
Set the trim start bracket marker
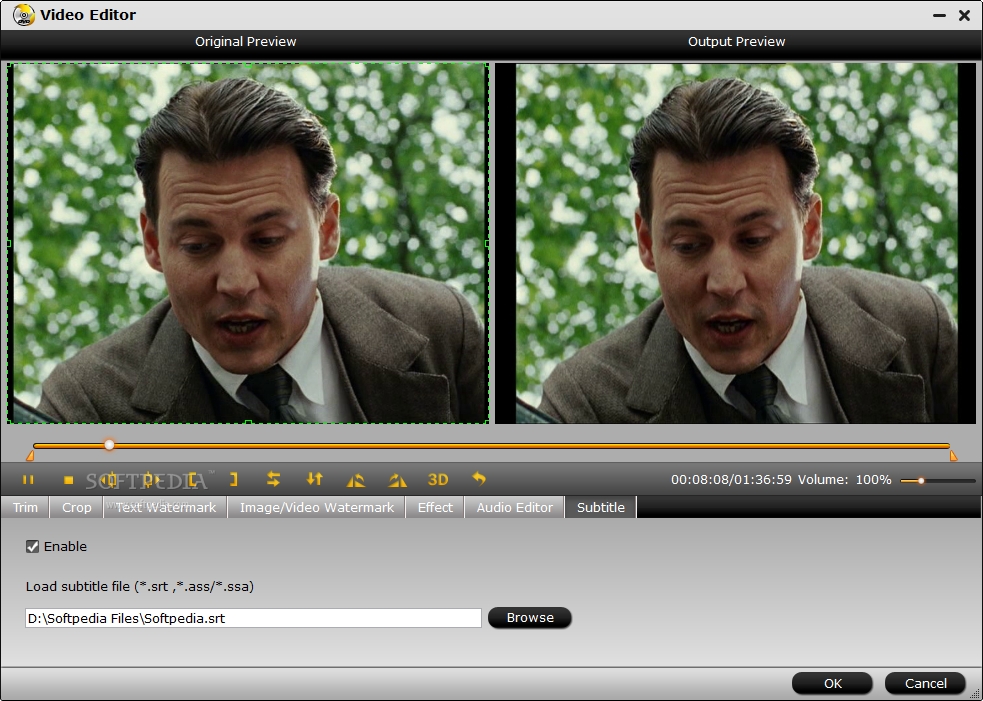point(193,480)
